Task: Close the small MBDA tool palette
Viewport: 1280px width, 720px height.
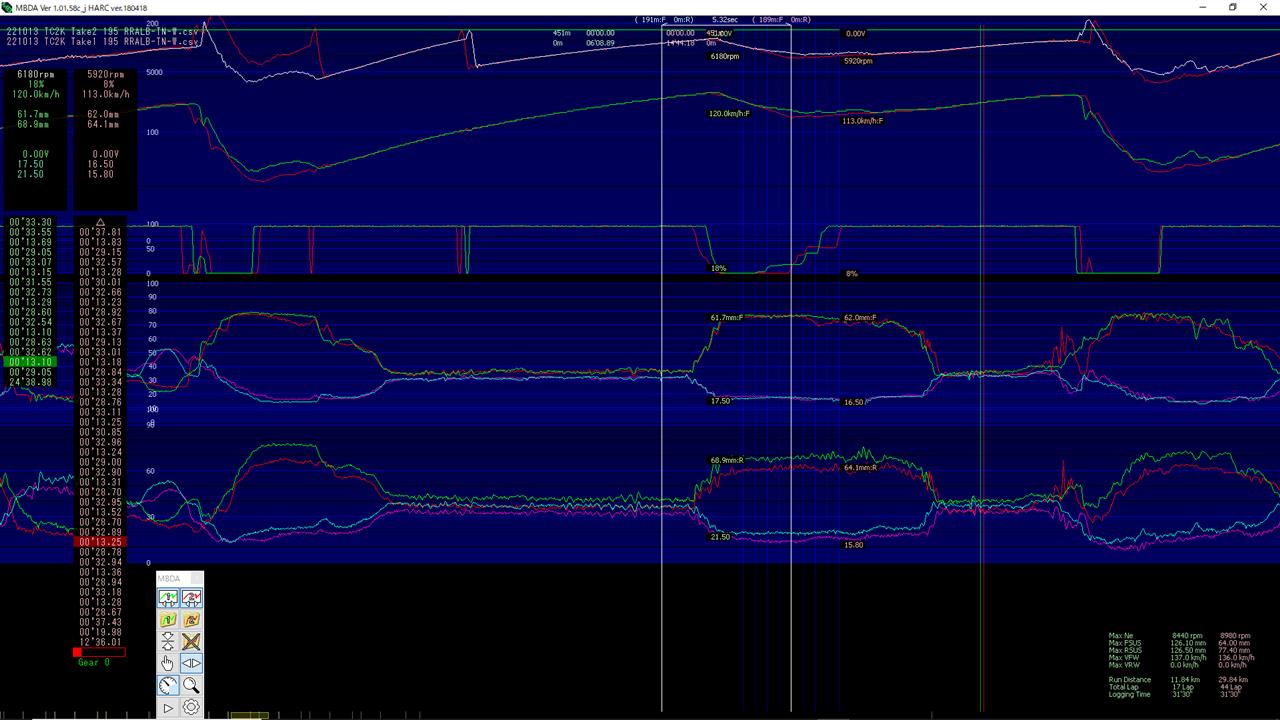Action: pos(197,578)
